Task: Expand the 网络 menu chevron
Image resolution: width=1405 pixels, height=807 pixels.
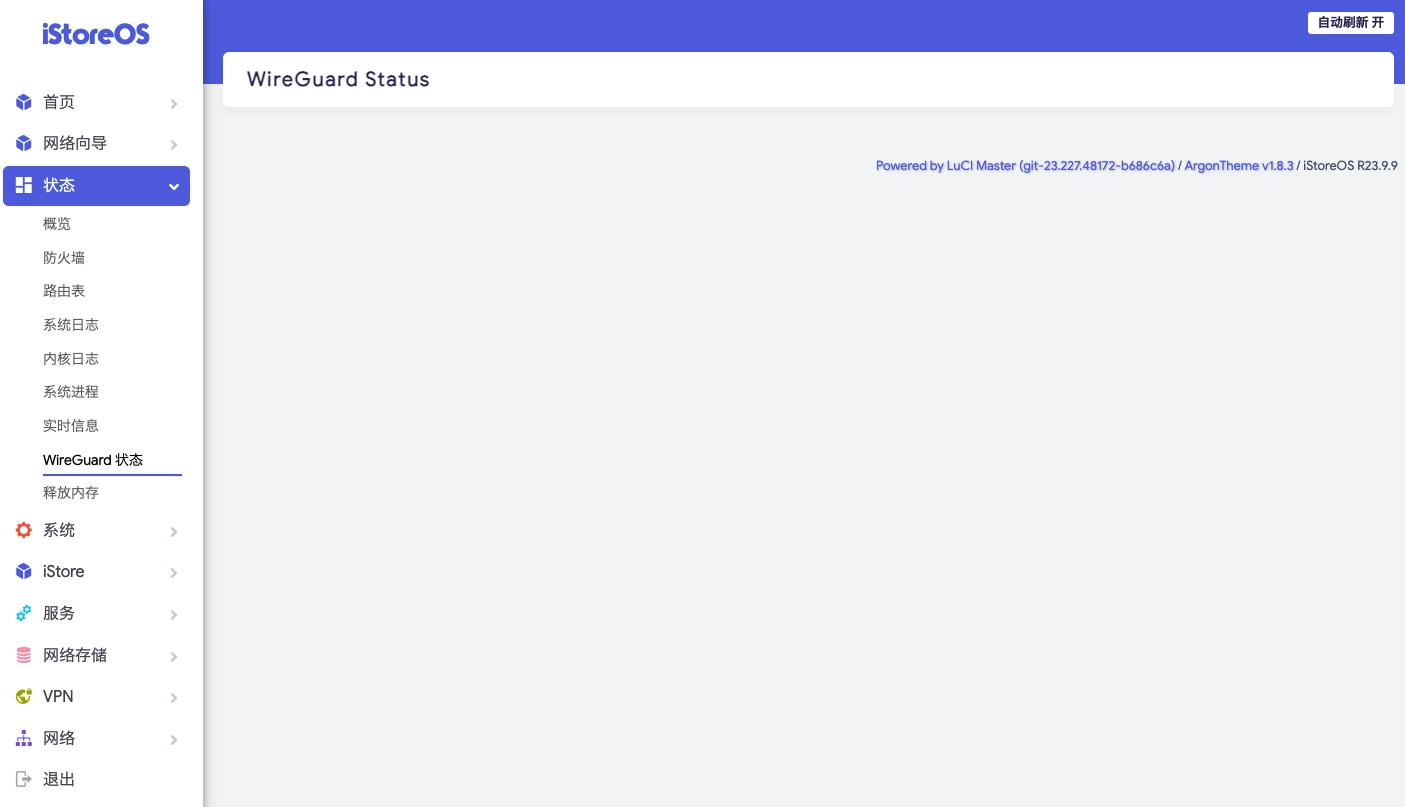Action: [x=174, y=740]
